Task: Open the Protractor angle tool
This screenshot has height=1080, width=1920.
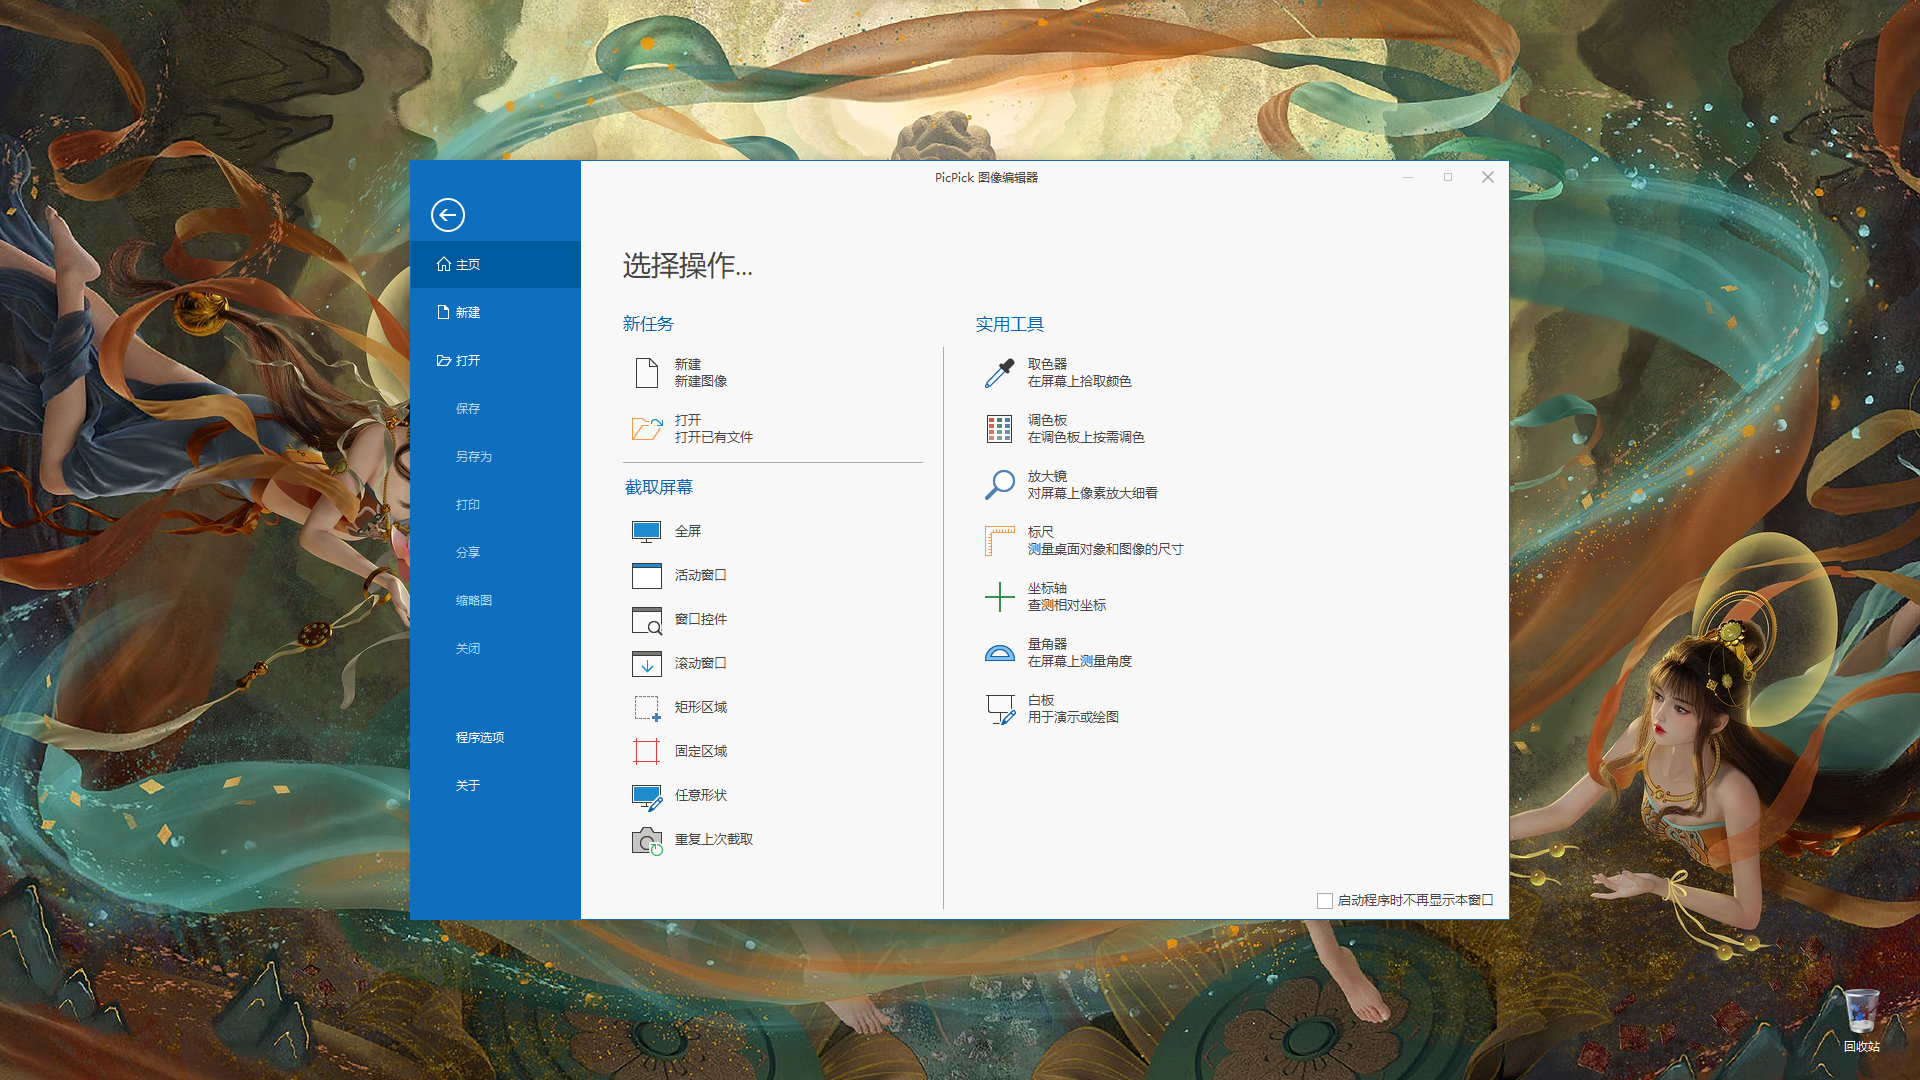Action: (999, 653)
